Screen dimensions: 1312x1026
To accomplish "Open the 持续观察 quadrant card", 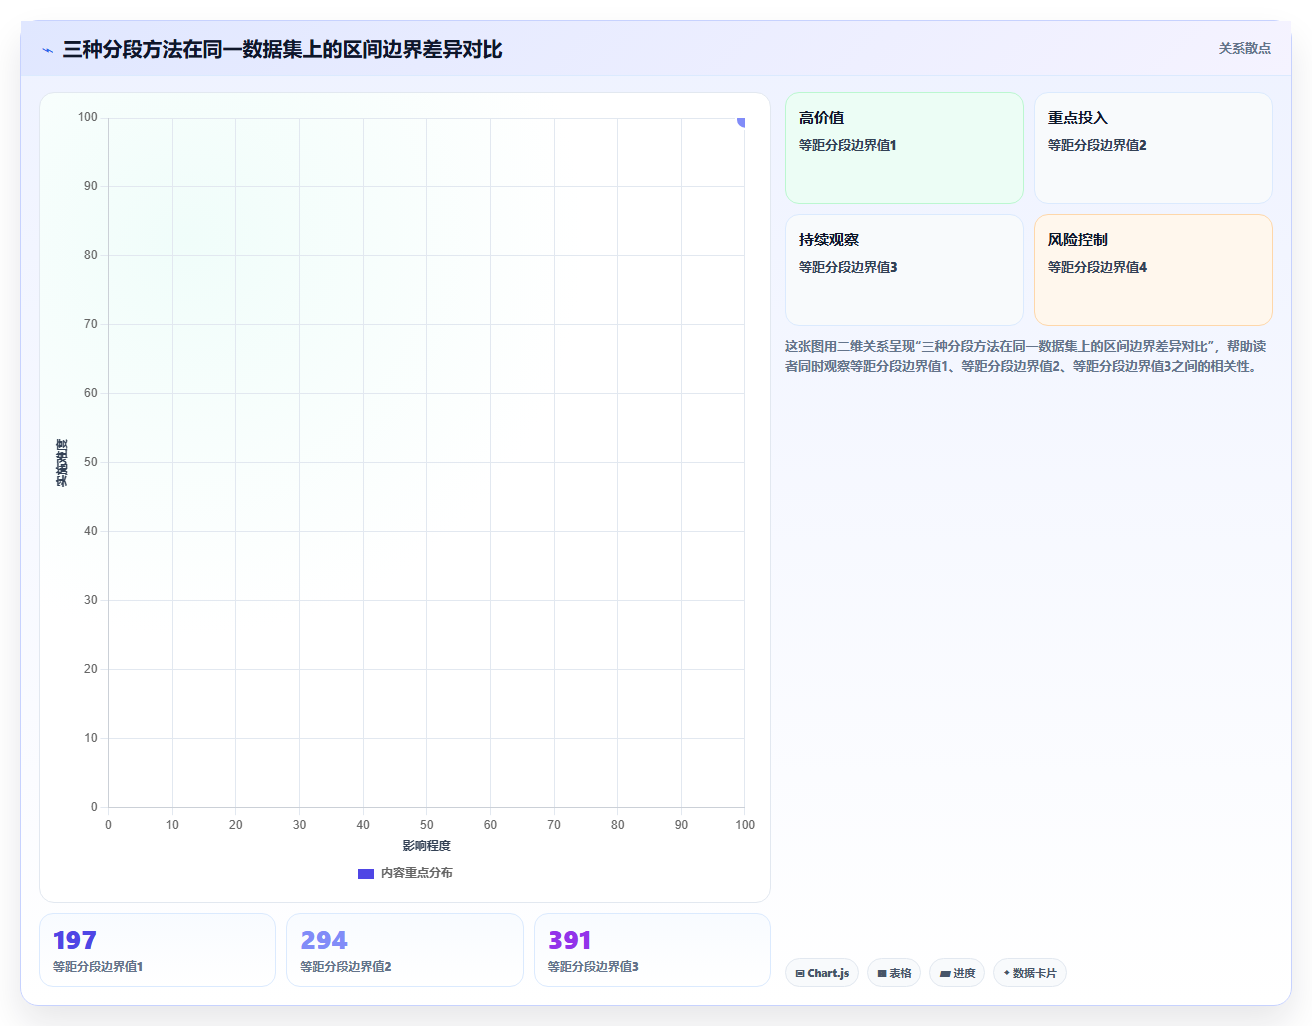I will point(904,270).
